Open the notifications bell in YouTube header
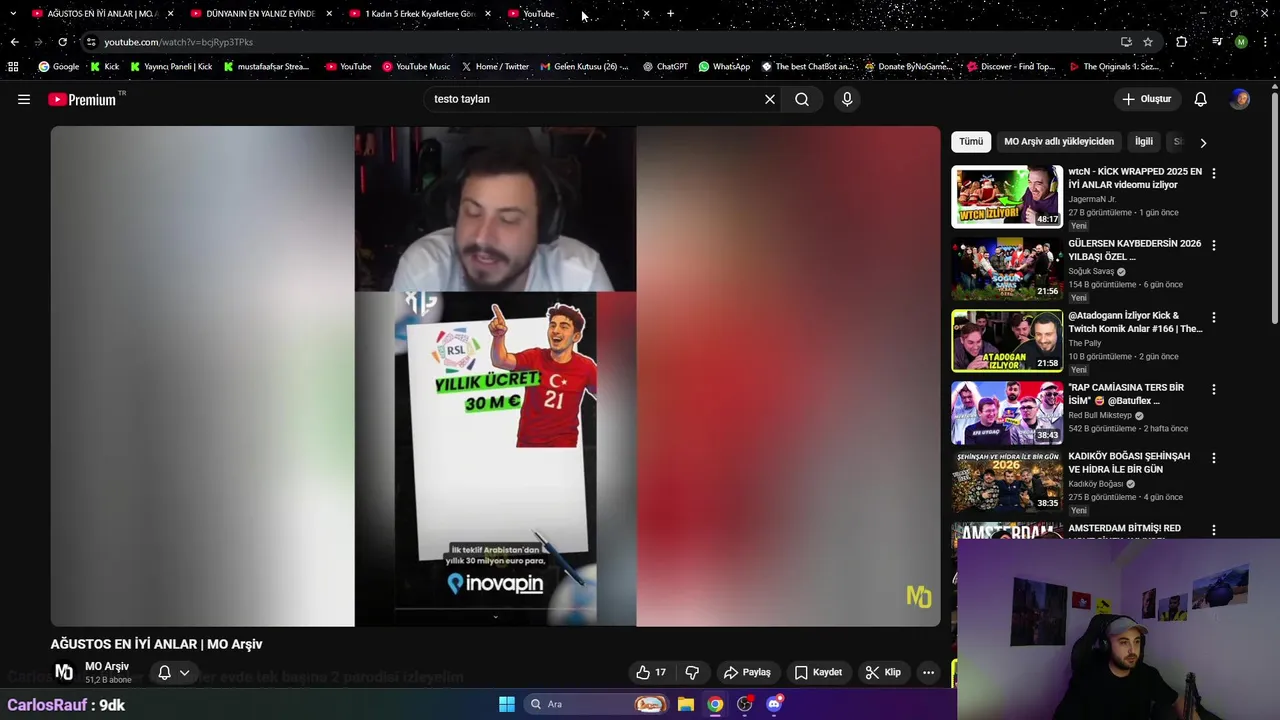 1201,99
